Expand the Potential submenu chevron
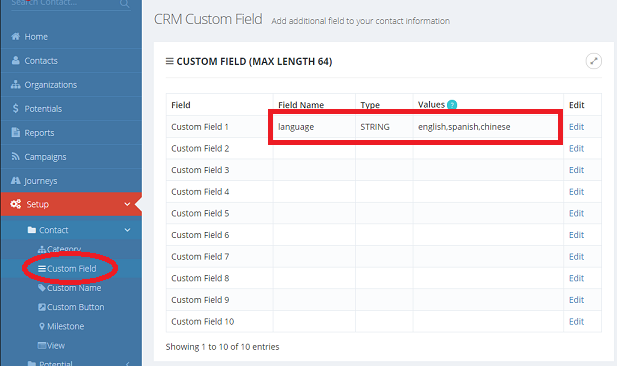 127,363
